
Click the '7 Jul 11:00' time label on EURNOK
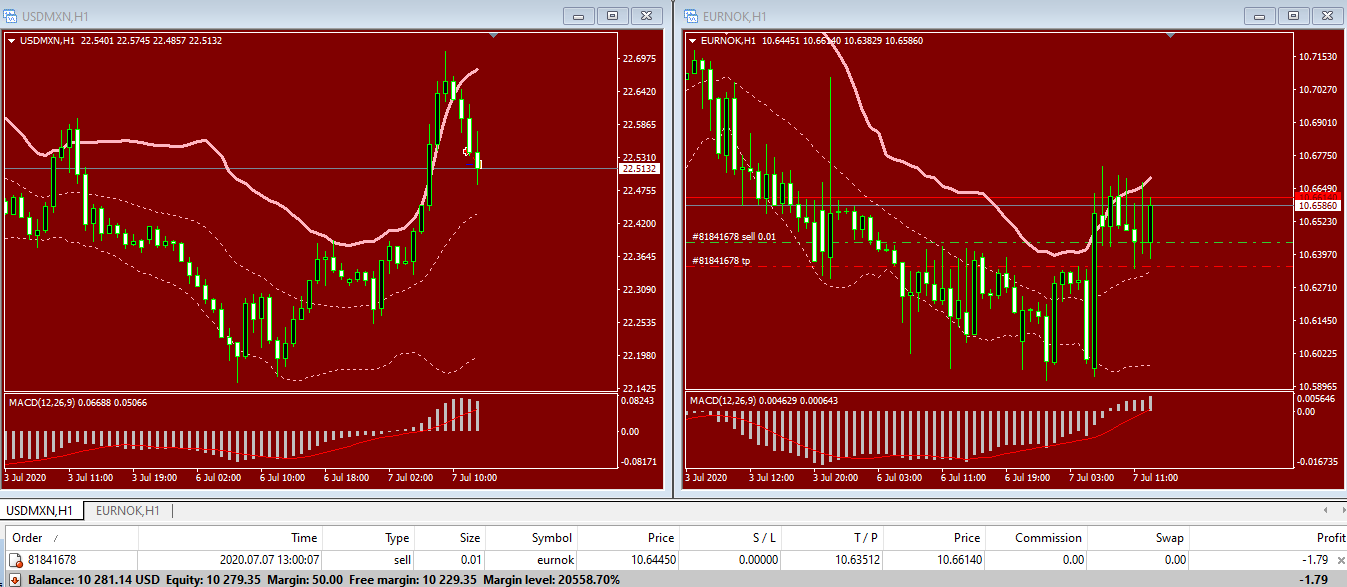[1156, 478]
